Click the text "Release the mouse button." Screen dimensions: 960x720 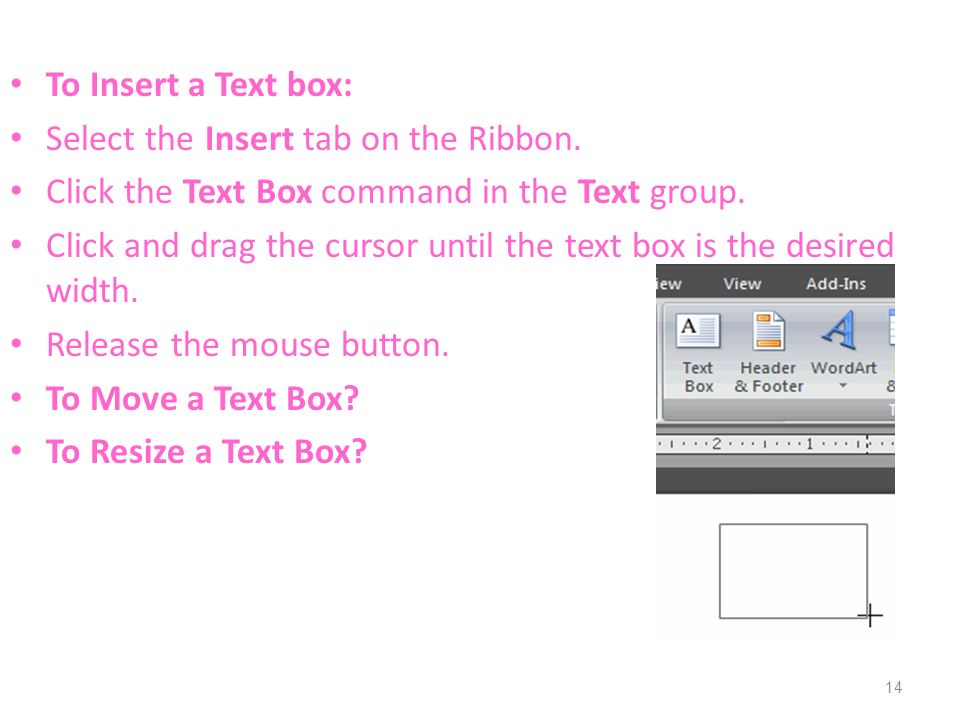click(x=248, y=345)
